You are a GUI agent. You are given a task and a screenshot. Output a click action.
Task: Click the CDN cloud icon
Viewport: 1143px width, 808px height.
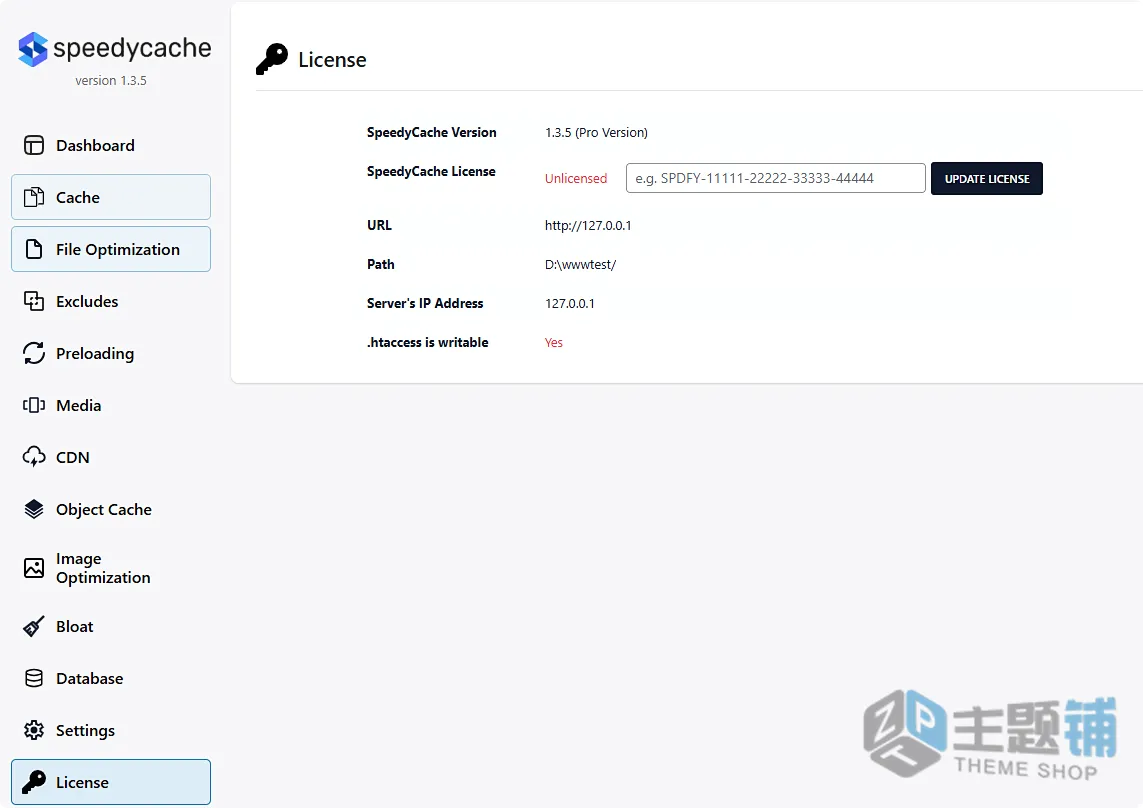[34, 457]
